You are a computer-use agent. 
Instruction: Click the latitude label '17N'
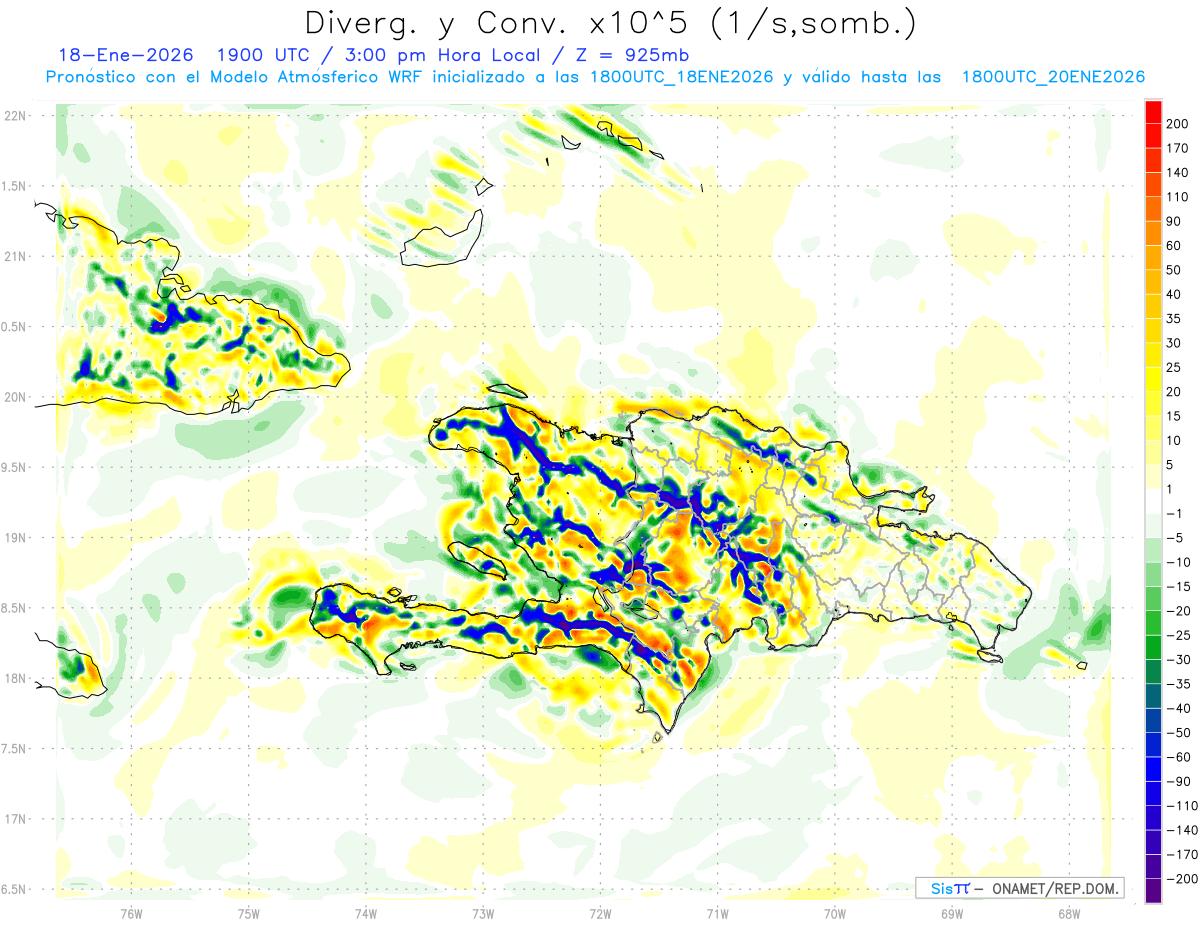(14, 819)
